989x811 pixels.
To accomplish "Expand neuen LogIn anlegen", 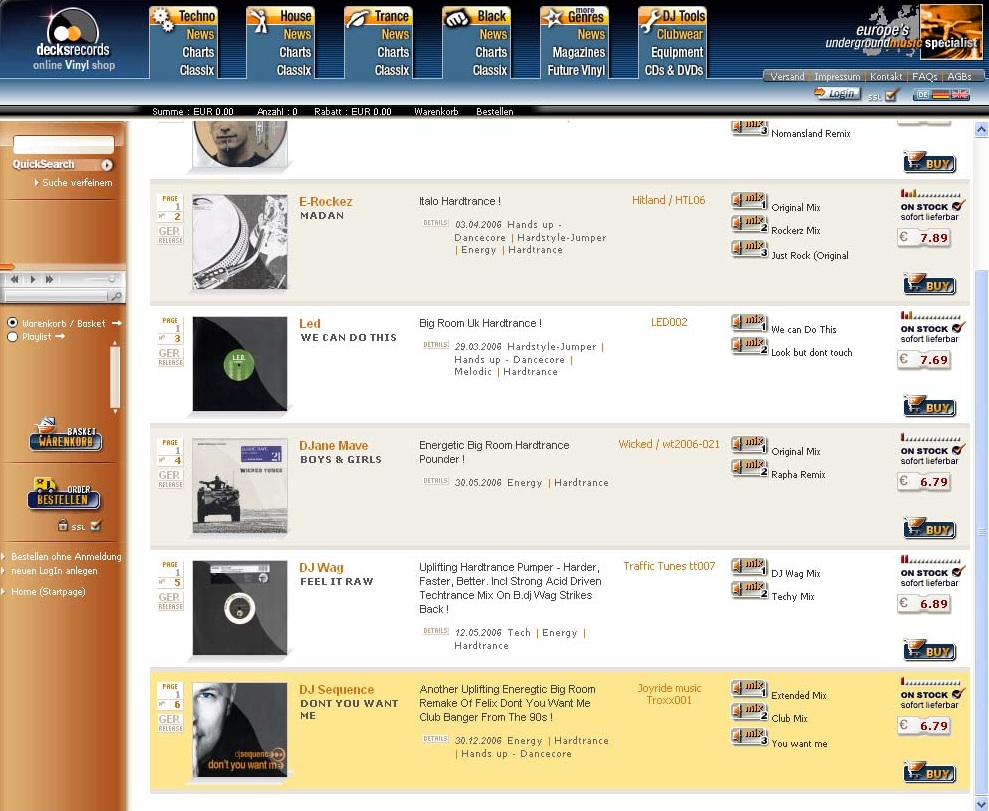I will [54, 571].
